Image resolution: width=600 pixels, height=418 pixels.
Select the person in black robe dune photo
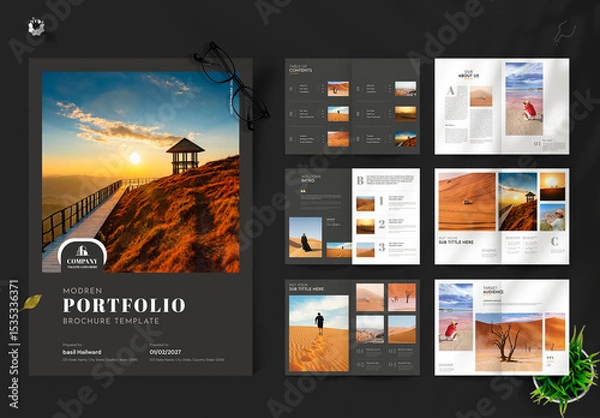[305, 237]
